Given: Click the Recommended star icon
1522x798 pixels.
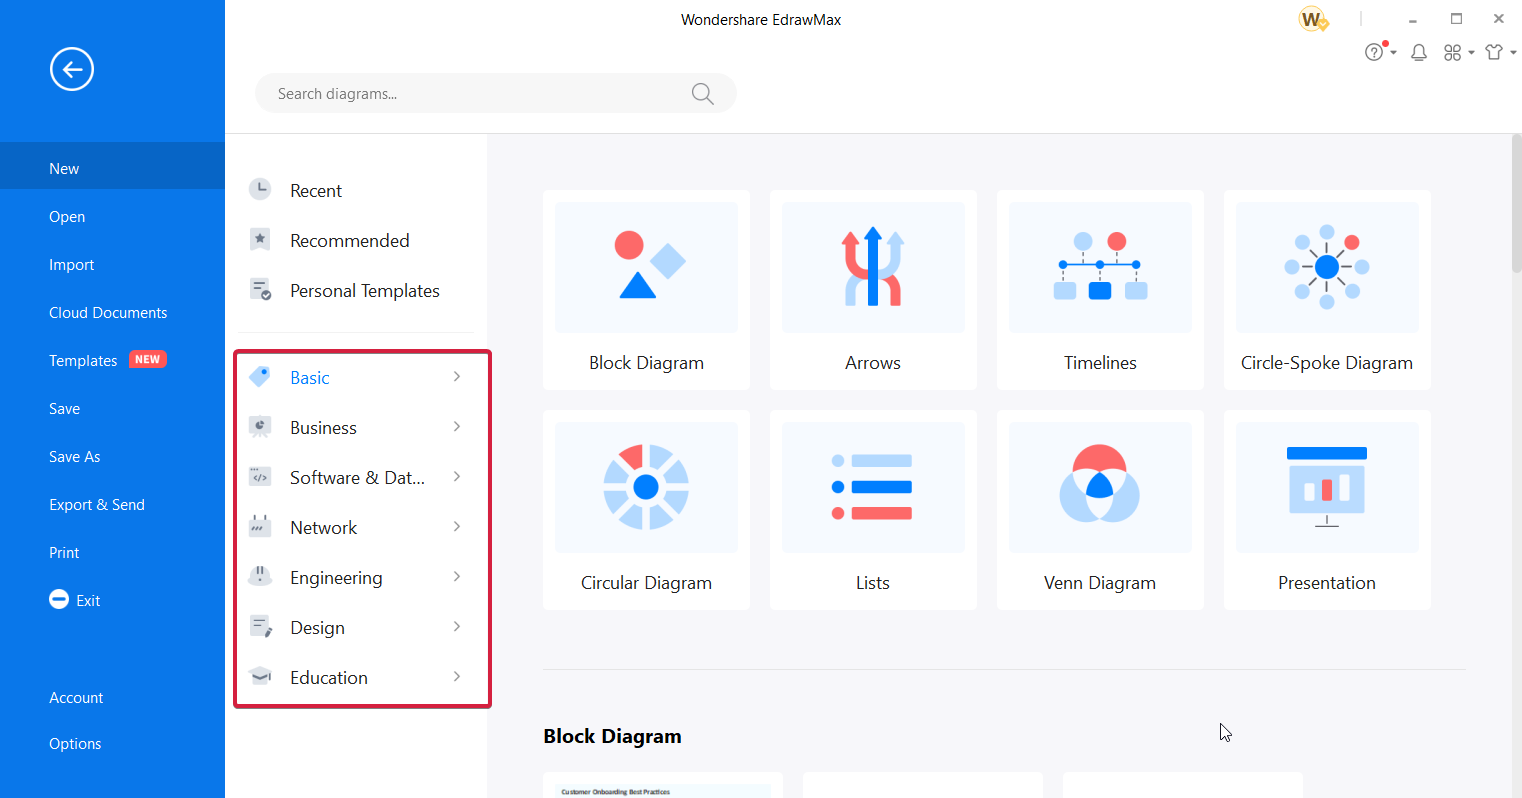Looking at the screenshot, I should point(260,239).
